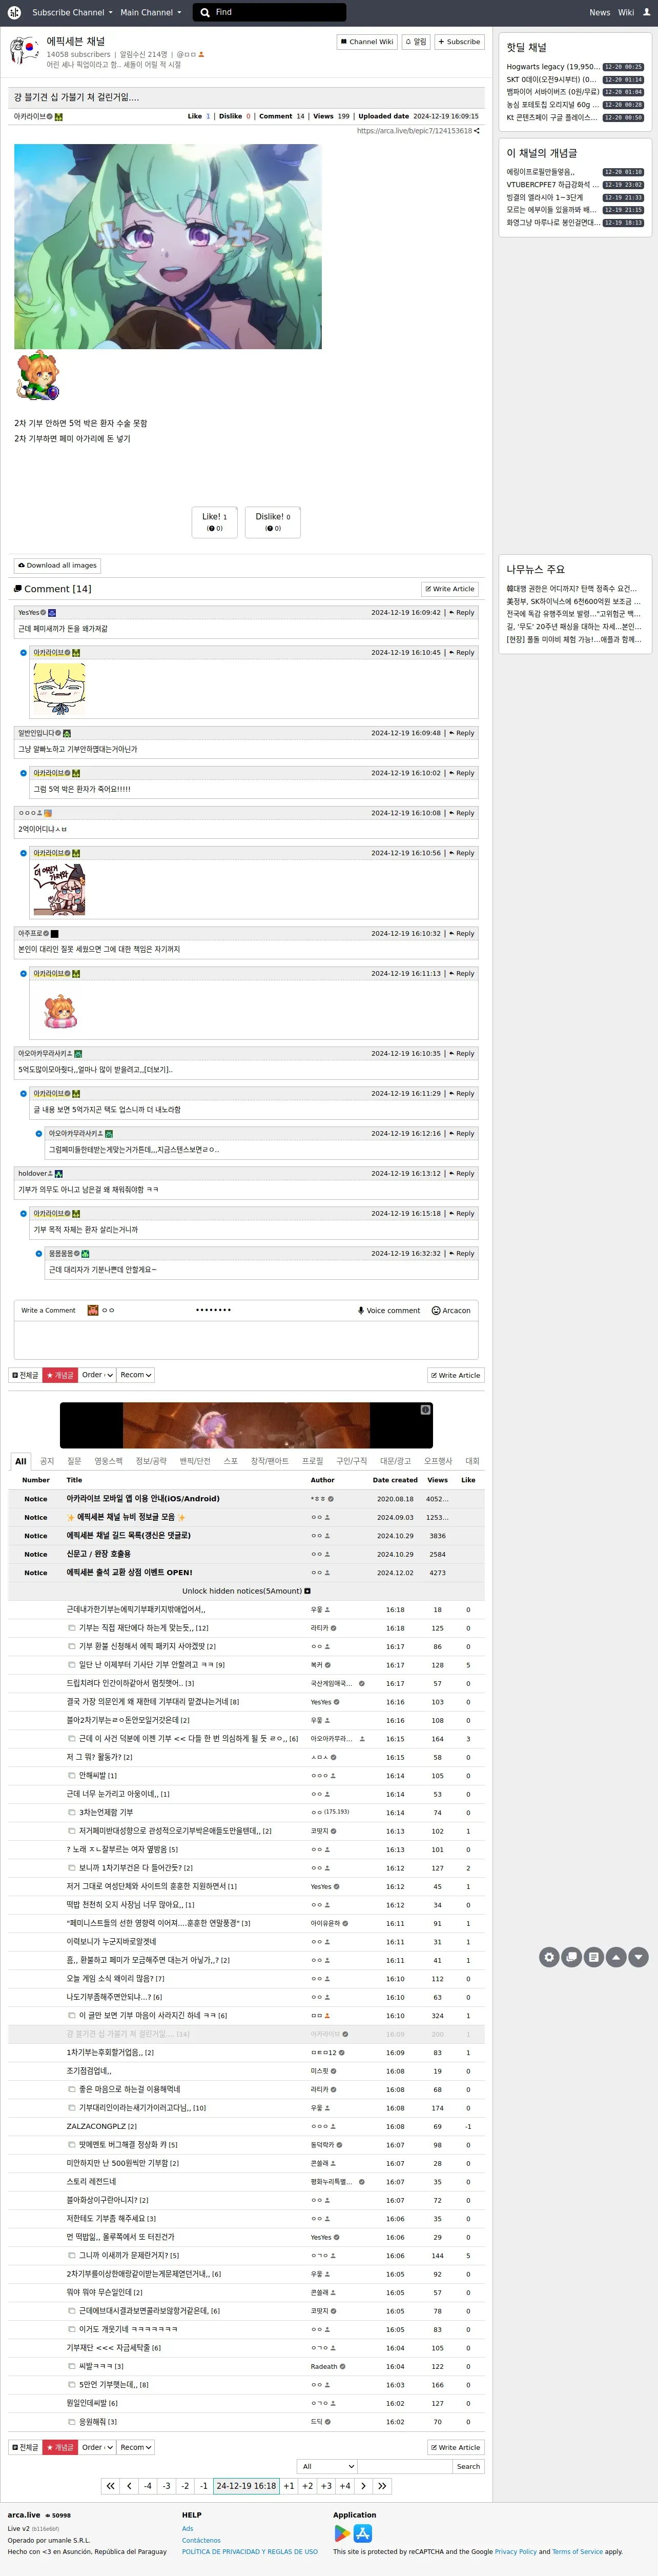Viewport: 658px width, 2576px height.
Task: Expand Unlock hidden notices (5Amount)
Action: [246, 1591]
